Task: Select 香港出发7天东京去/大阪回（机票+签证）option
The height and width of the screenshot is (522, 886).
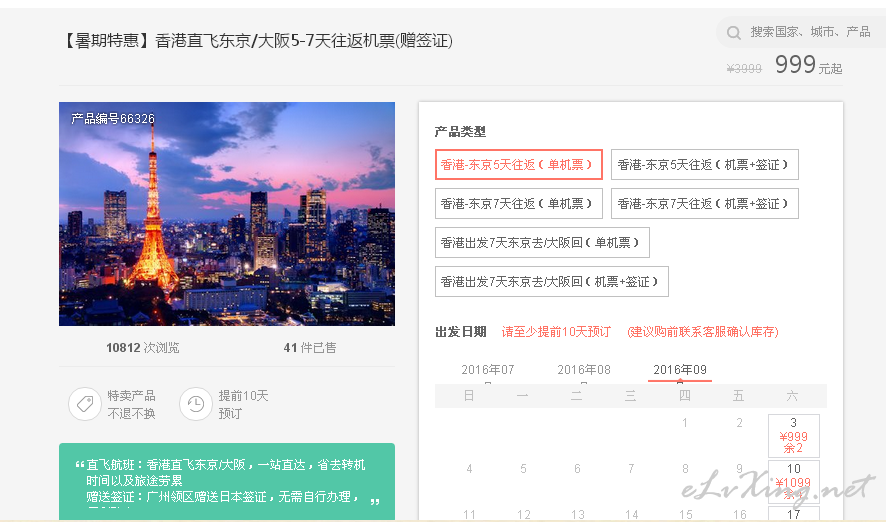Action: click(x=551, y=281)
